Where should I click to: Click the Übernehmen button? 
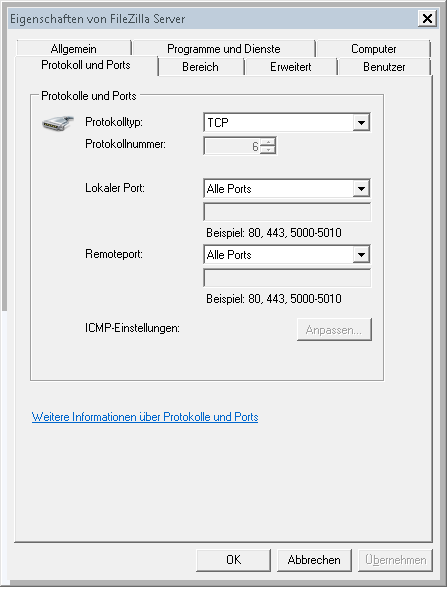click(395, 560)
